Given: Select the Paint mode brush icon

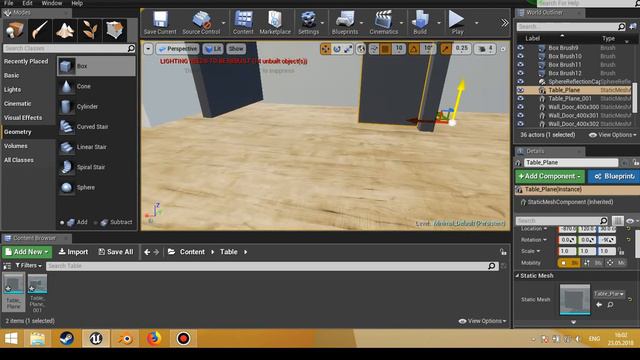Looking at the screenshot, I should click(40, 30).
